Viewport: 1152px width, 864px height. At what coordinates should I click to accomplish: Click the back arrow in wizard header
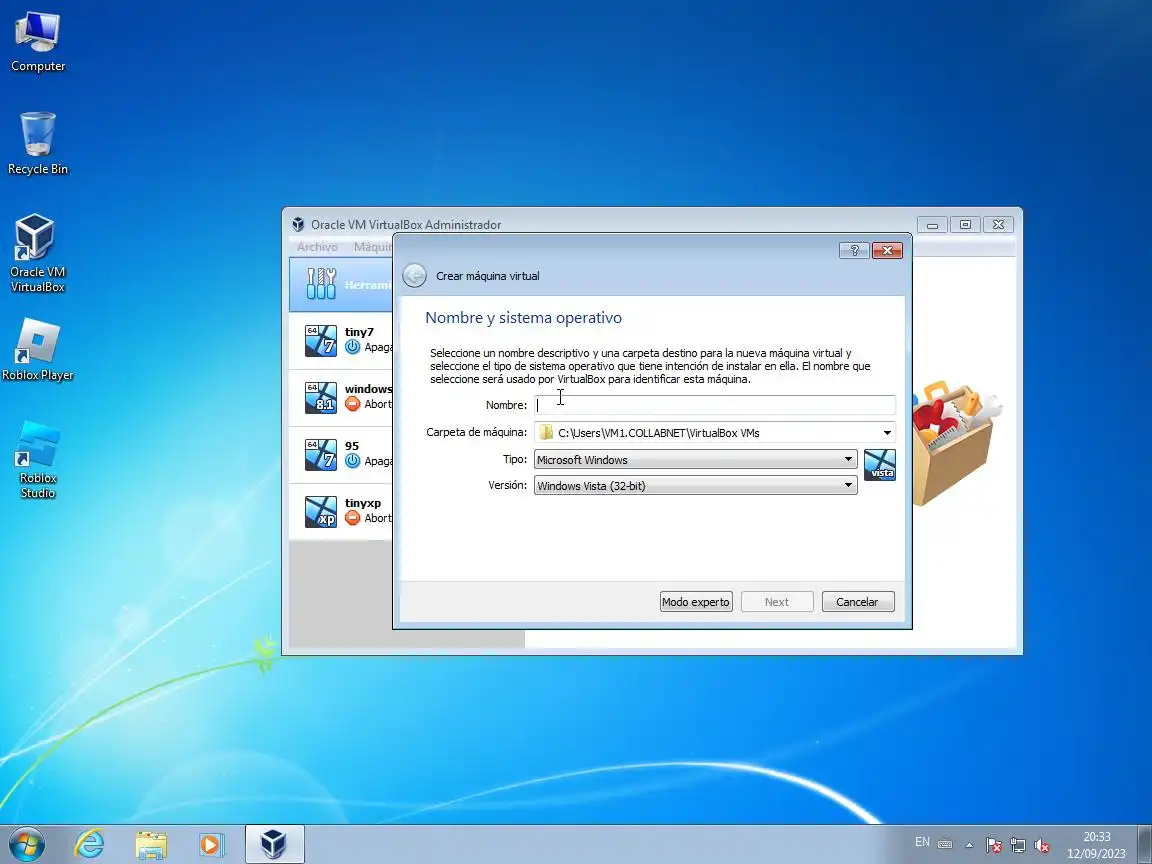pyautogui.click(x=414, y=276)
